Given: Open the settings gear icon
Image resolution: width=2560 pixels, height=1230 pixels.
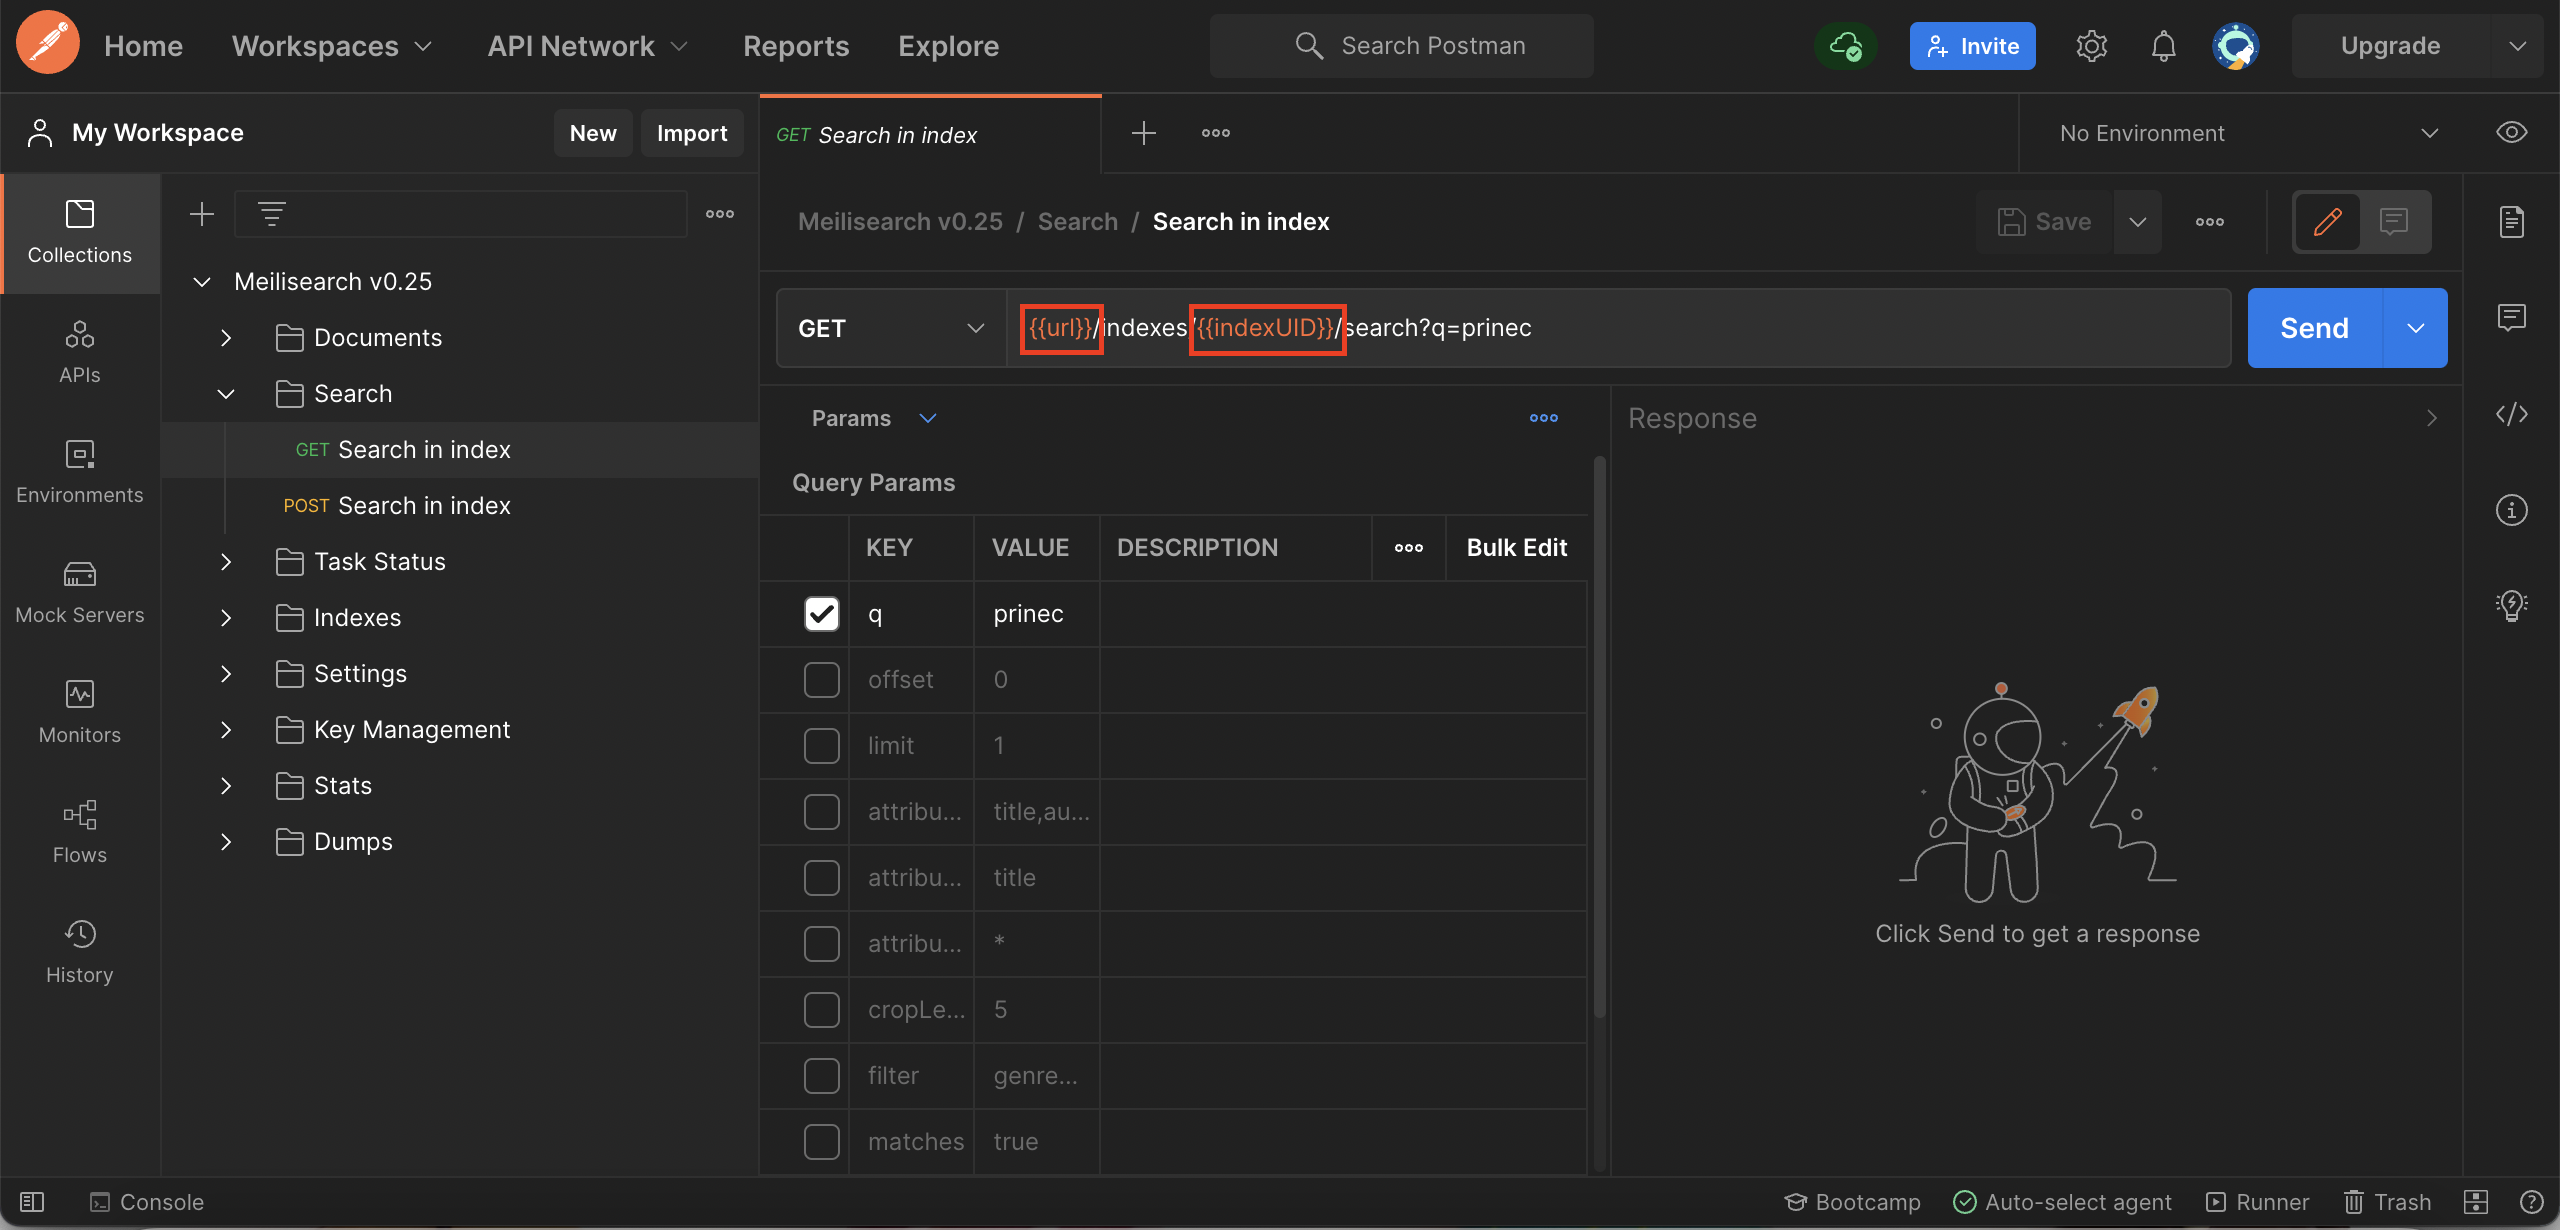Looking at the screenshot, I should click(x=2091, y=46).
